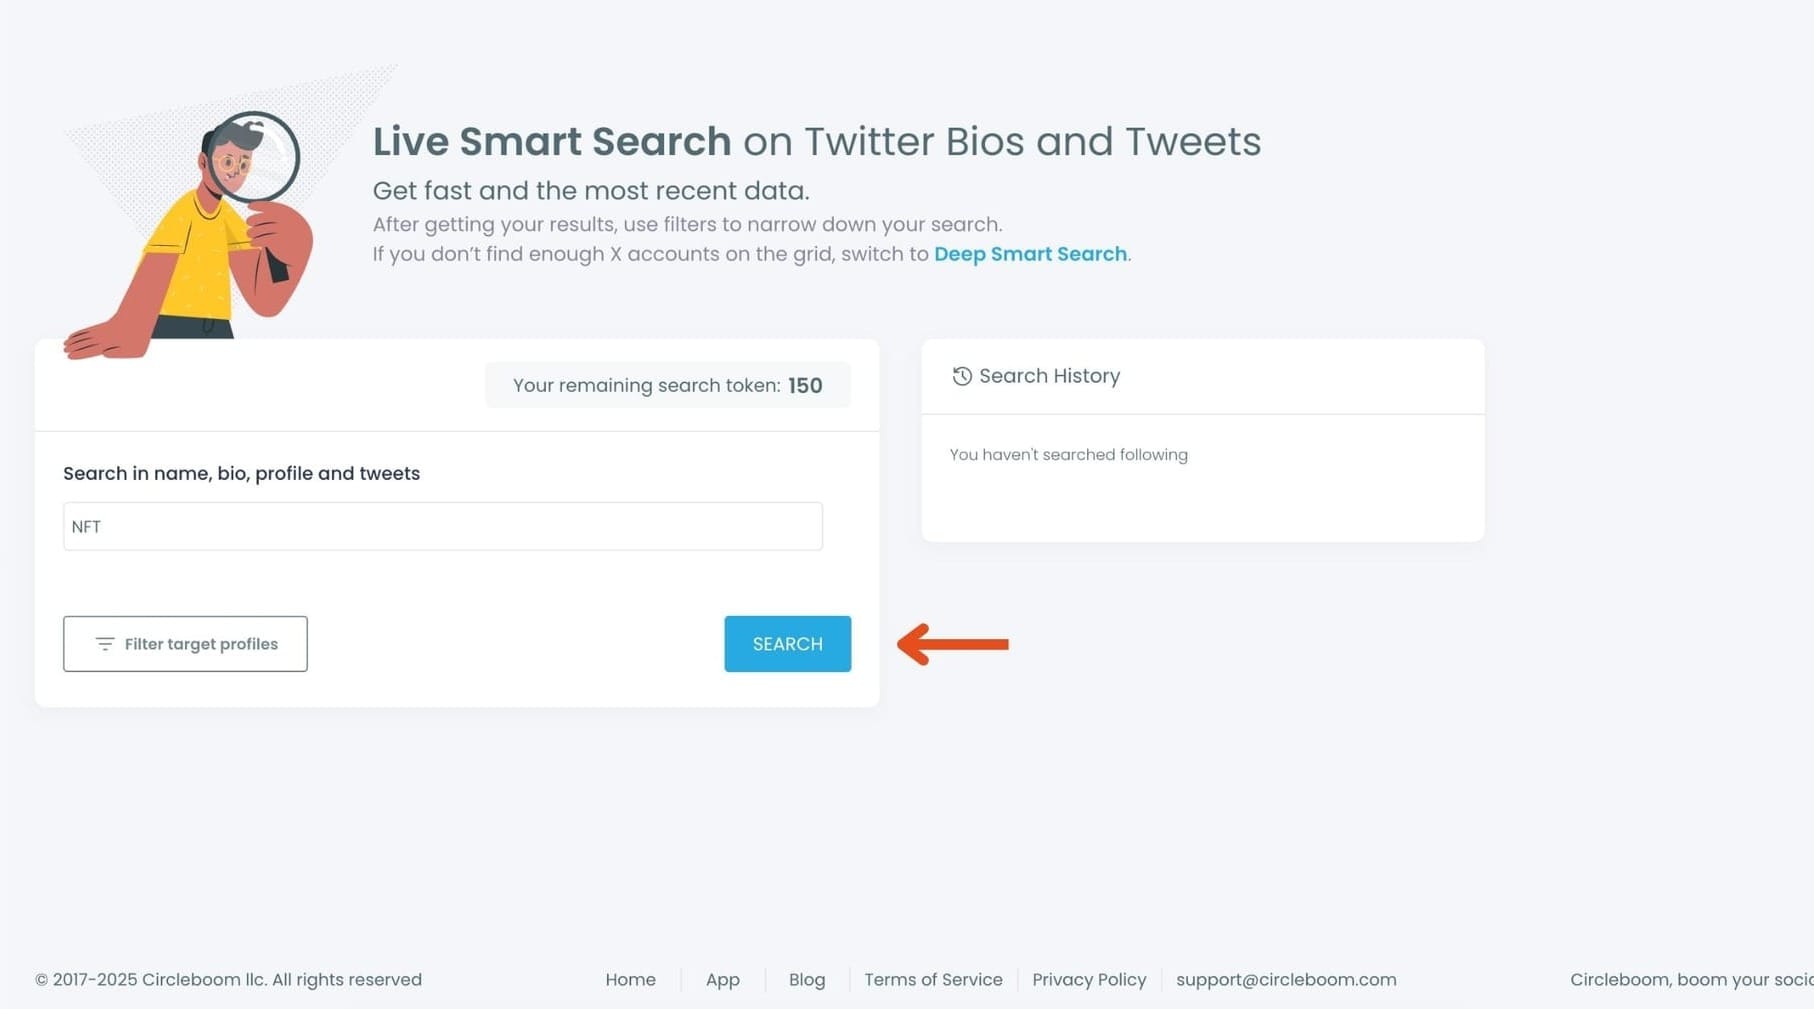Click the Search History panel title
Screen dimensions: 1814x1009
1049,376
